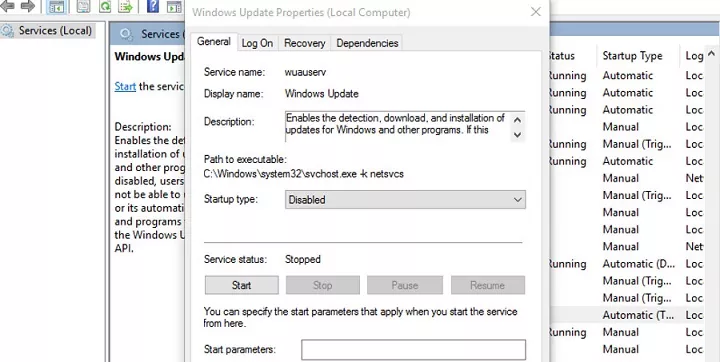The width and height of the screenshot is (720, 362).
Task: Click the greyed-out Stop button
Action: tap(323, 285)
